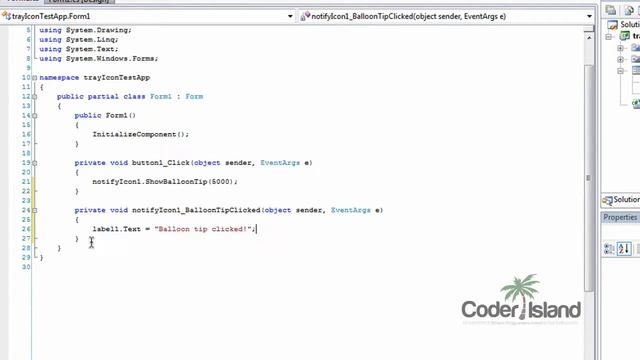Screen dimensions: 640x360
Task: Click the Properties panel title bar
Action: pyautogui.click(x=620, y=218)
